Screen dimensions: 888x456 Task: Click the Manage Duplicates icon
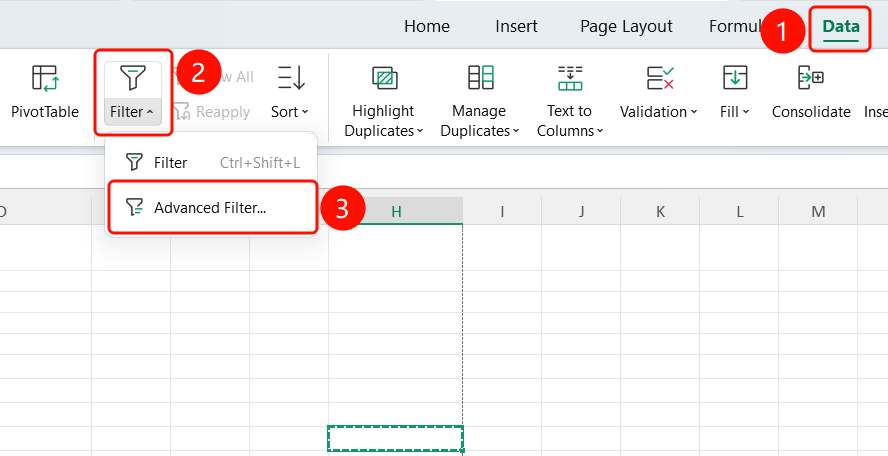481,78
